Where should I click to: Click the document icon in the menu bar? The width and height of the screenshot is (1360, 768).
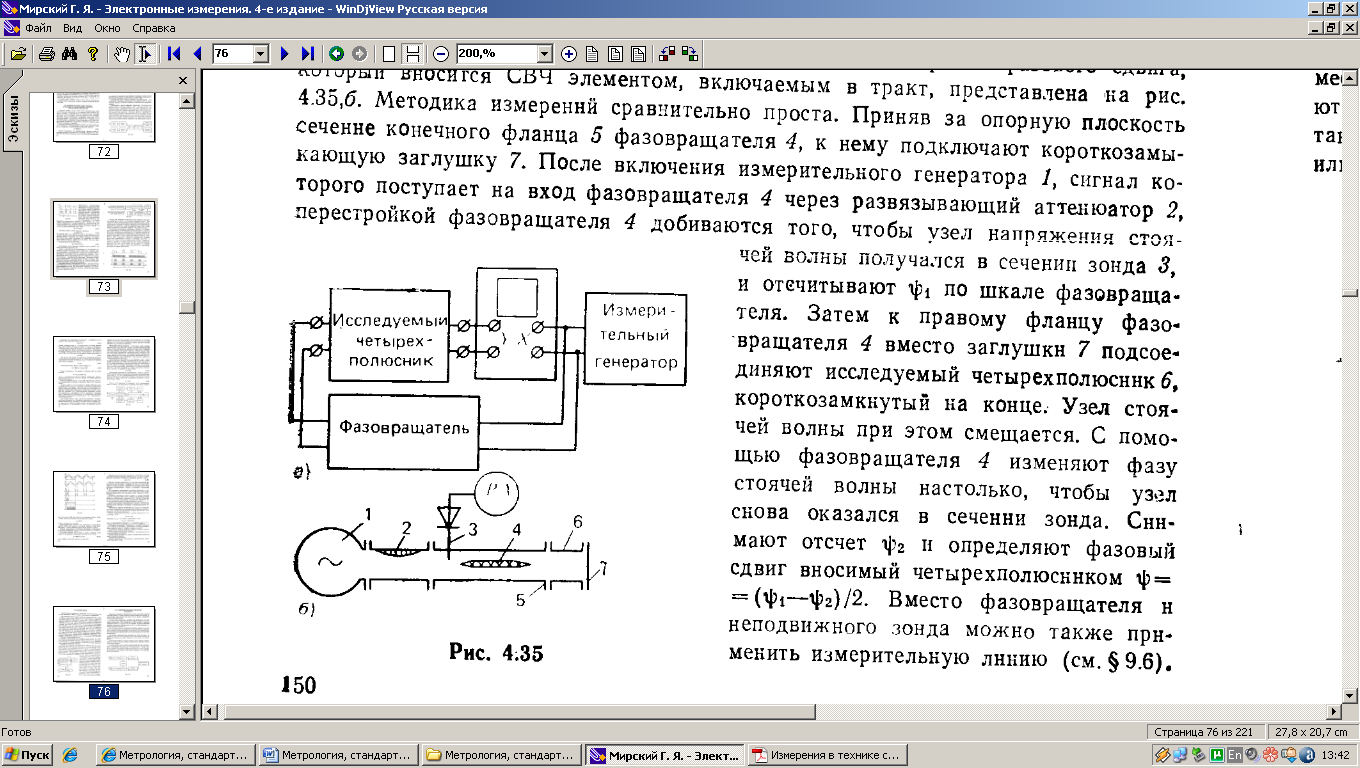pos(10,28)
